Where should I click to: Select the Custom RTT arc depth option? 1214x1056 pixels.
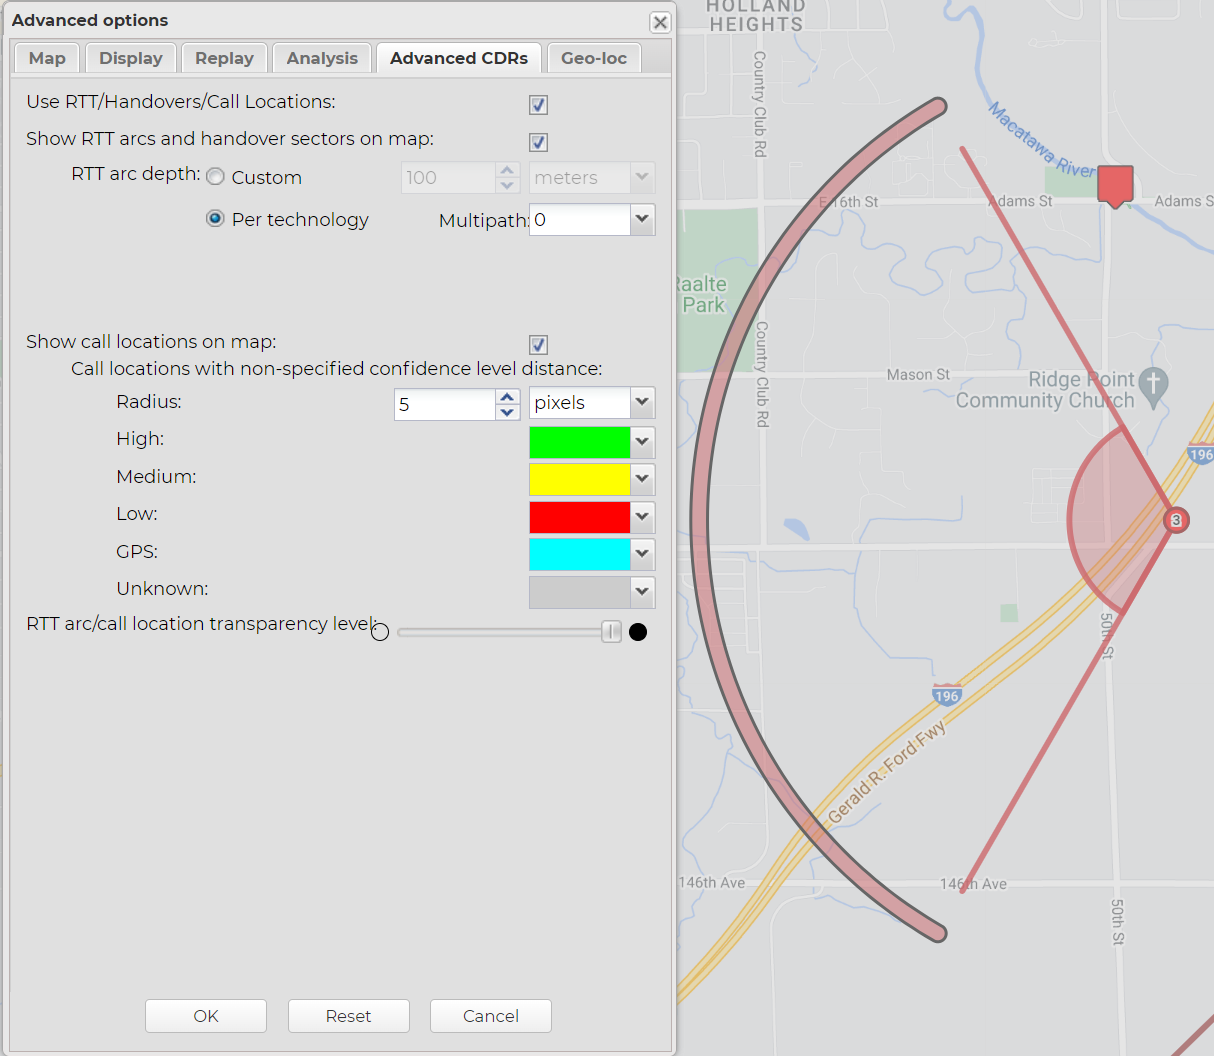tap(215, 177)
